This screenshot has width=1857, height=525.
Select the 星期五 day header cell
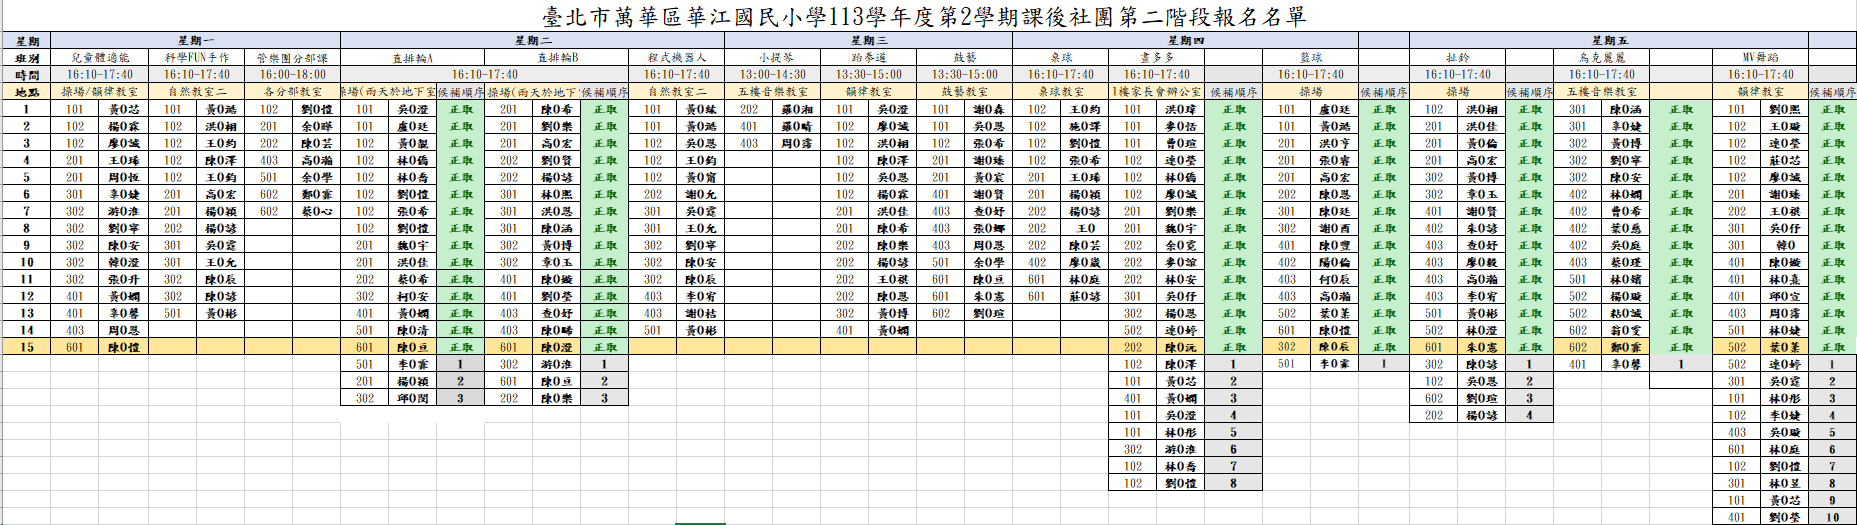[1608, 41]
